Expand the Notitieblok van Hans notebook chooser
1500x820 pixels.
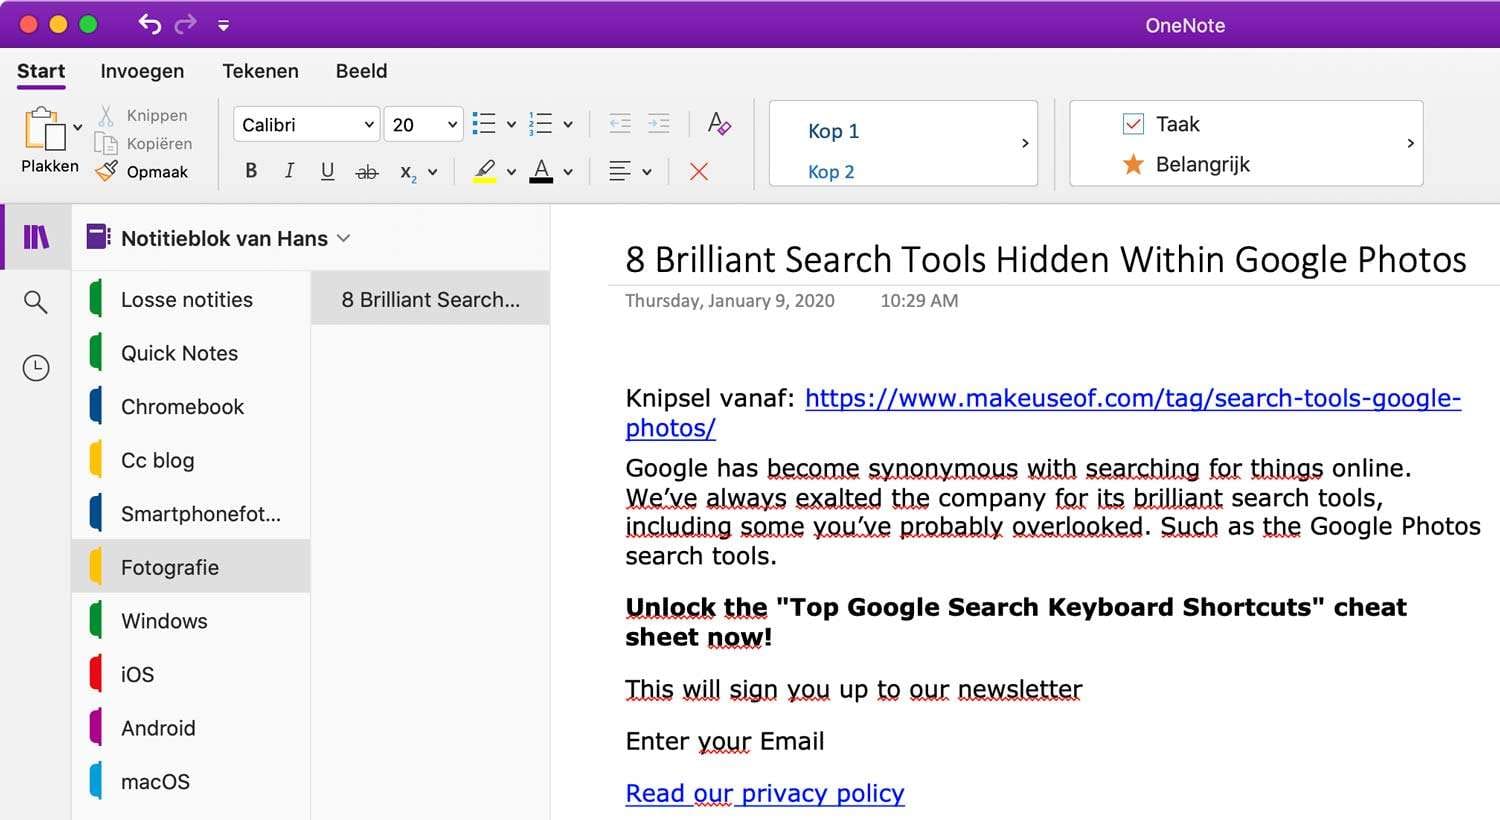pyautogui.click(x=218, y=238)
